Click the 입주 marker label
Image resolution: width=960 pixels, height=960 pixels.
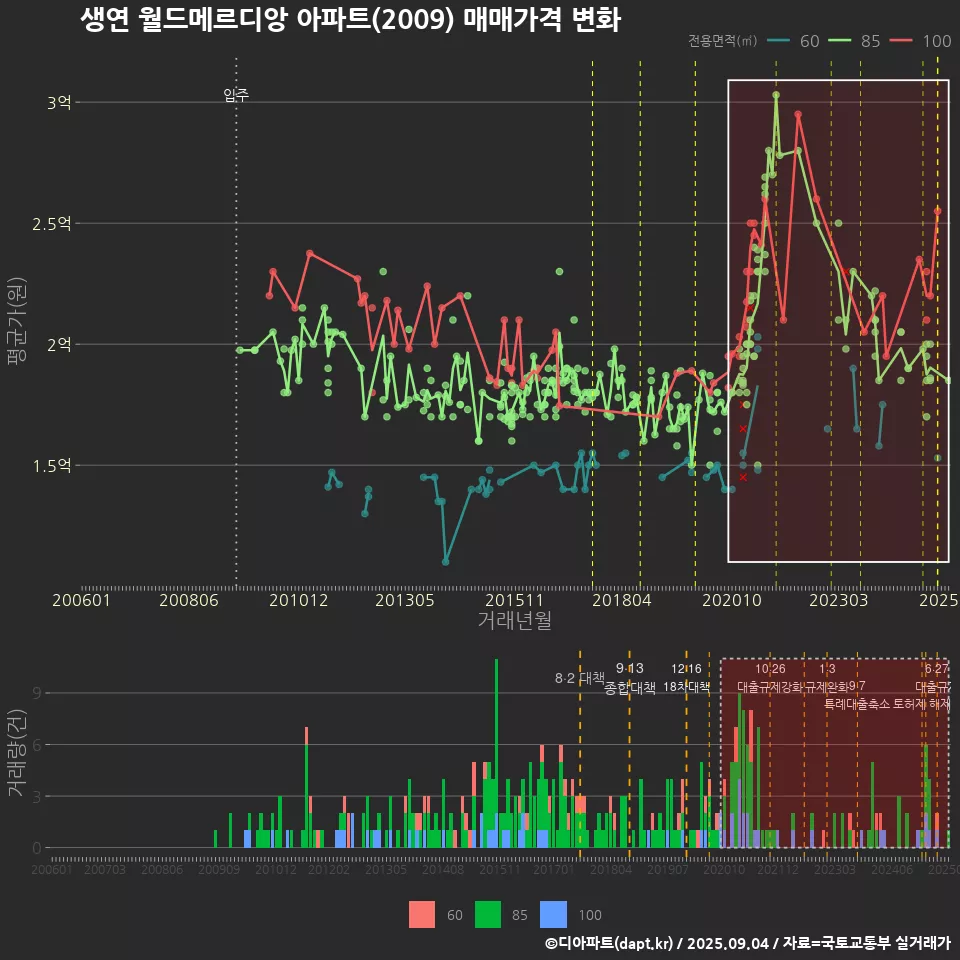coord(236,96)
